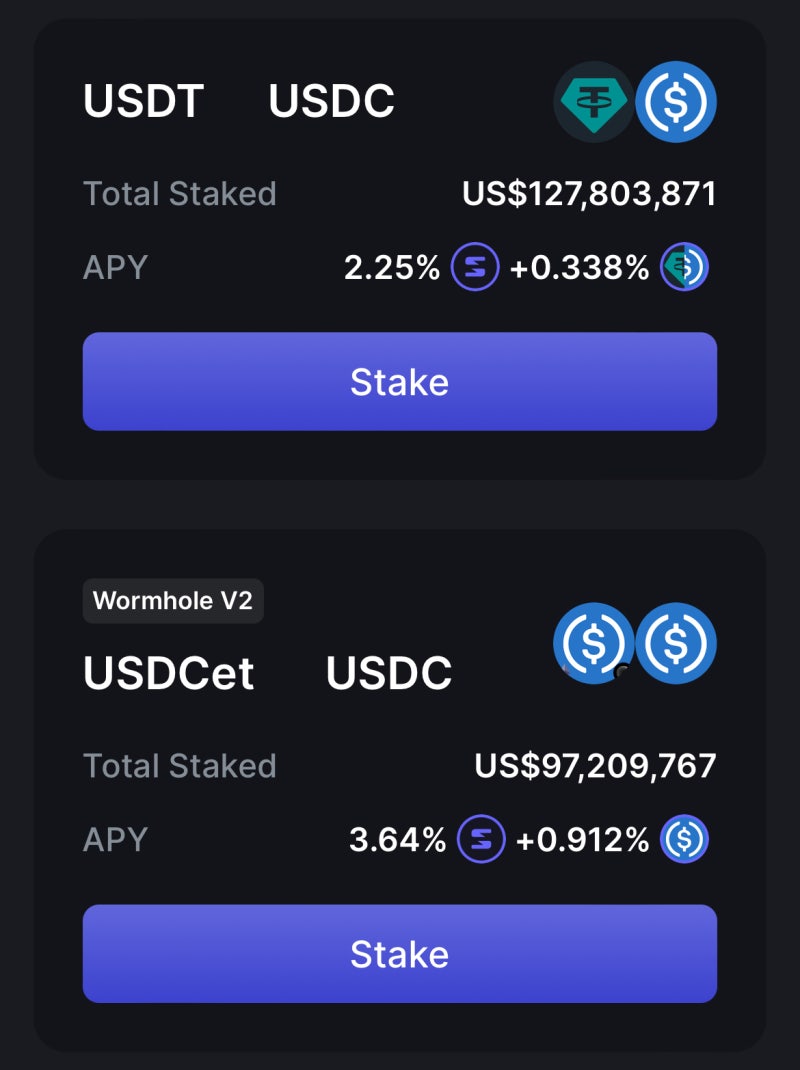The width and height of the screenshot is (800, 1070).
Task: Click USDC name in the first pool title
Action: [332, 101]
